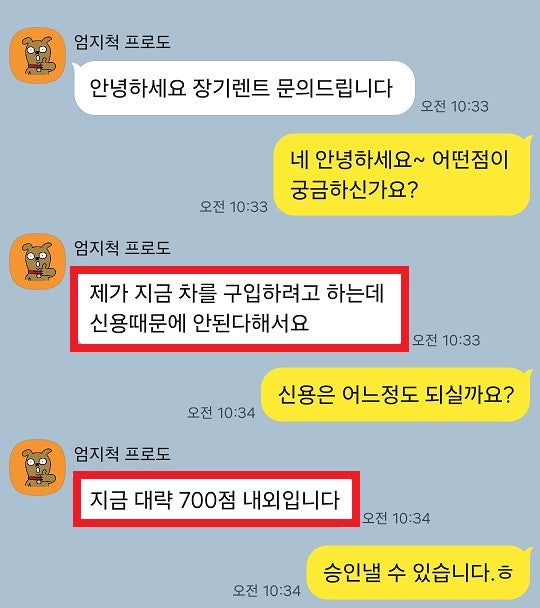Select yellow reply 신용은 어느정도 되실까요?
The width and height of the screenshot is (540, 608).
396,394
